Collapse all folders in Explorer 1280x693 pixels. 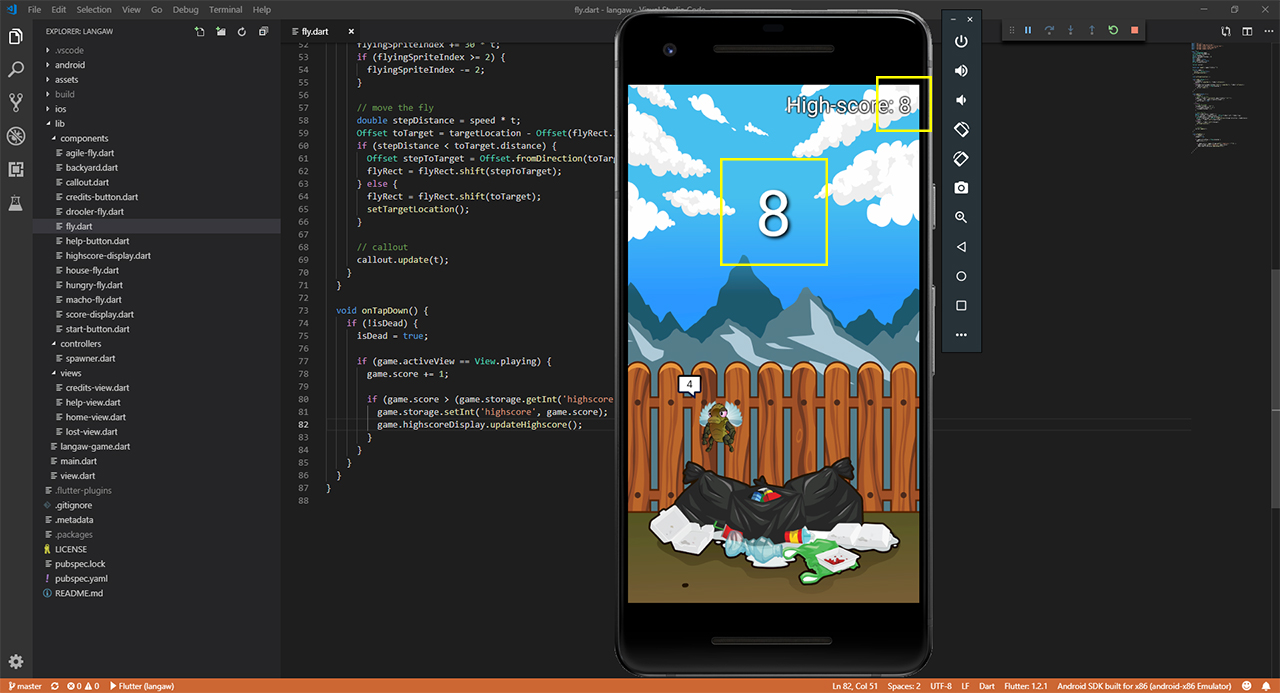tap(264, 31)
